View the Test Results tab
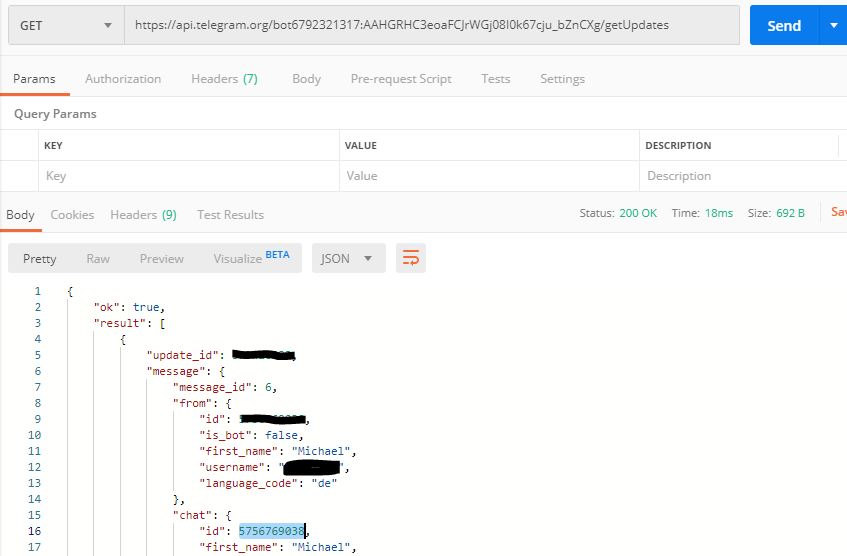The height and width of the screenshot is (556, 847). tap(230, 215)
